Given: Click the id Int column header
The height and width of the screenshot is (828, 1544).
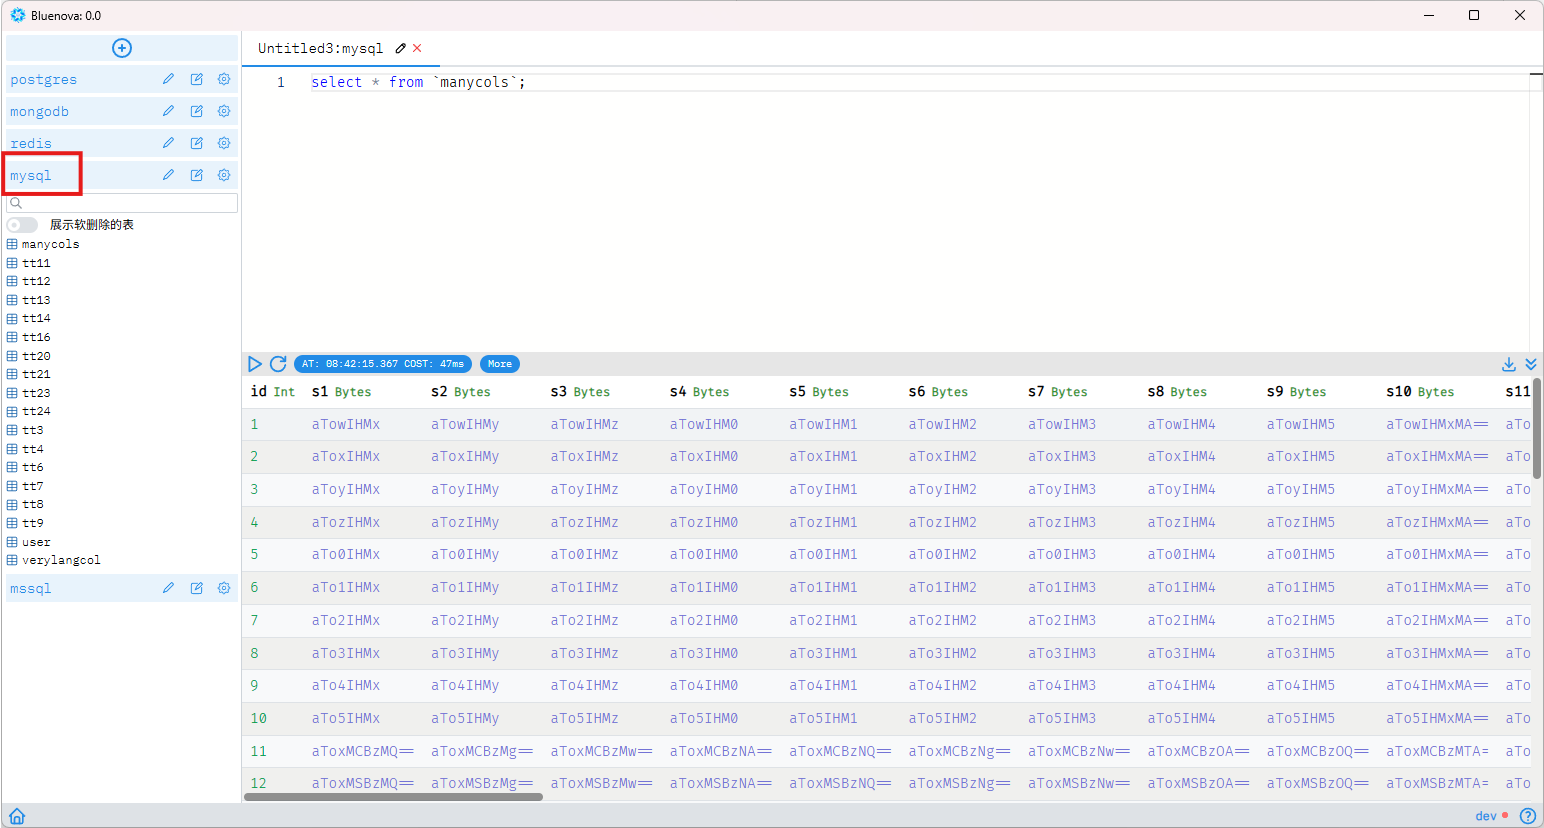Looking at the screenshot, I should click(x=273, y=391).
